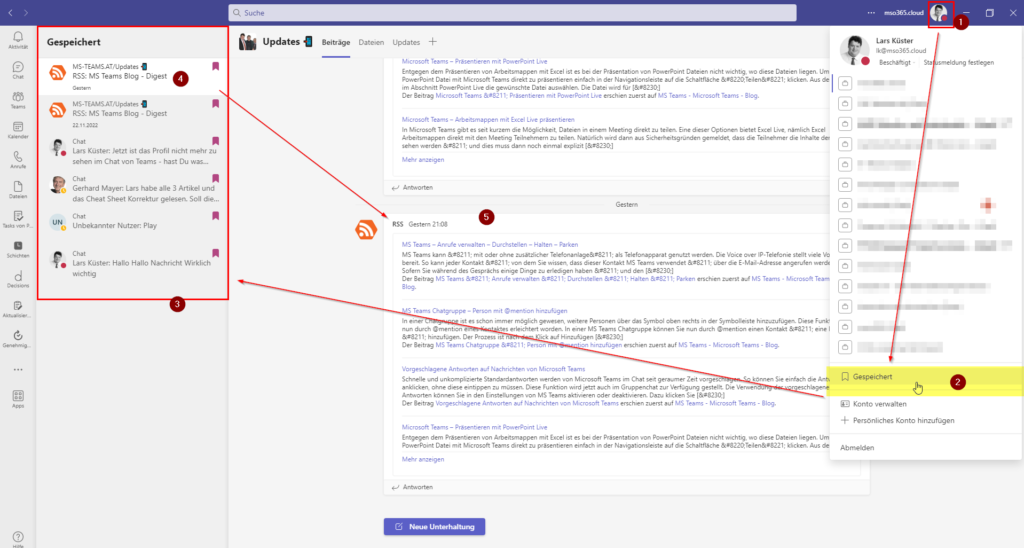Open the Decisions app in the sidebar
Viewport: 1024px width, 548px height.
18,280
